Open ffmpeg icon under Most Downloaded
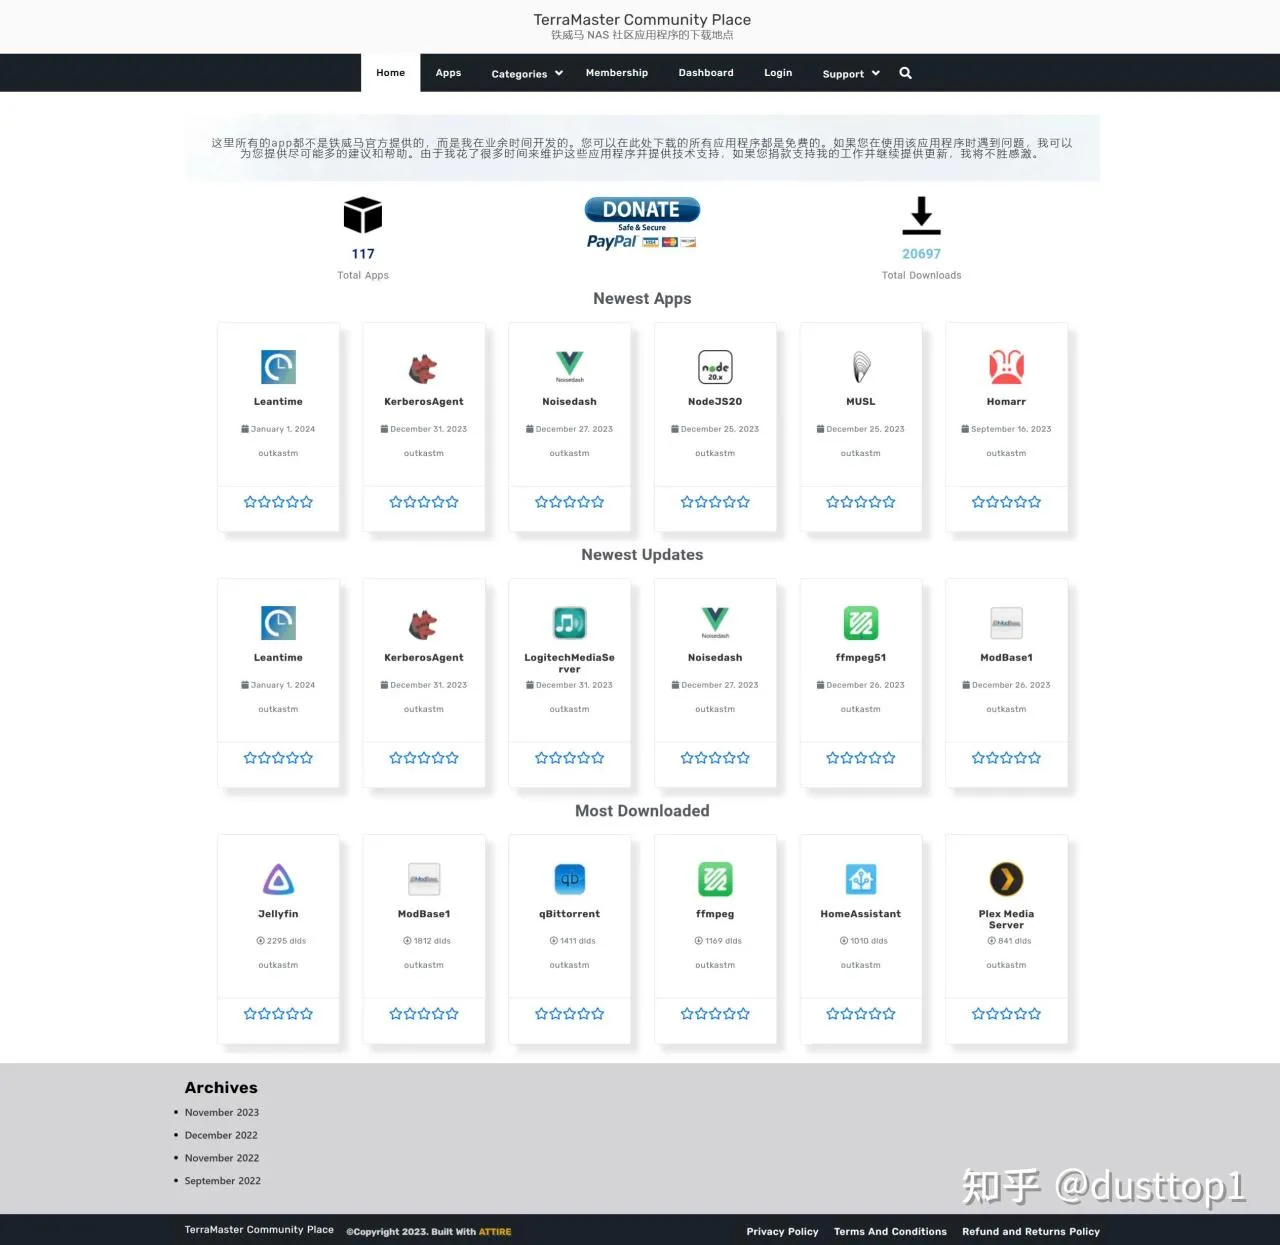 [x=715, y=879]
